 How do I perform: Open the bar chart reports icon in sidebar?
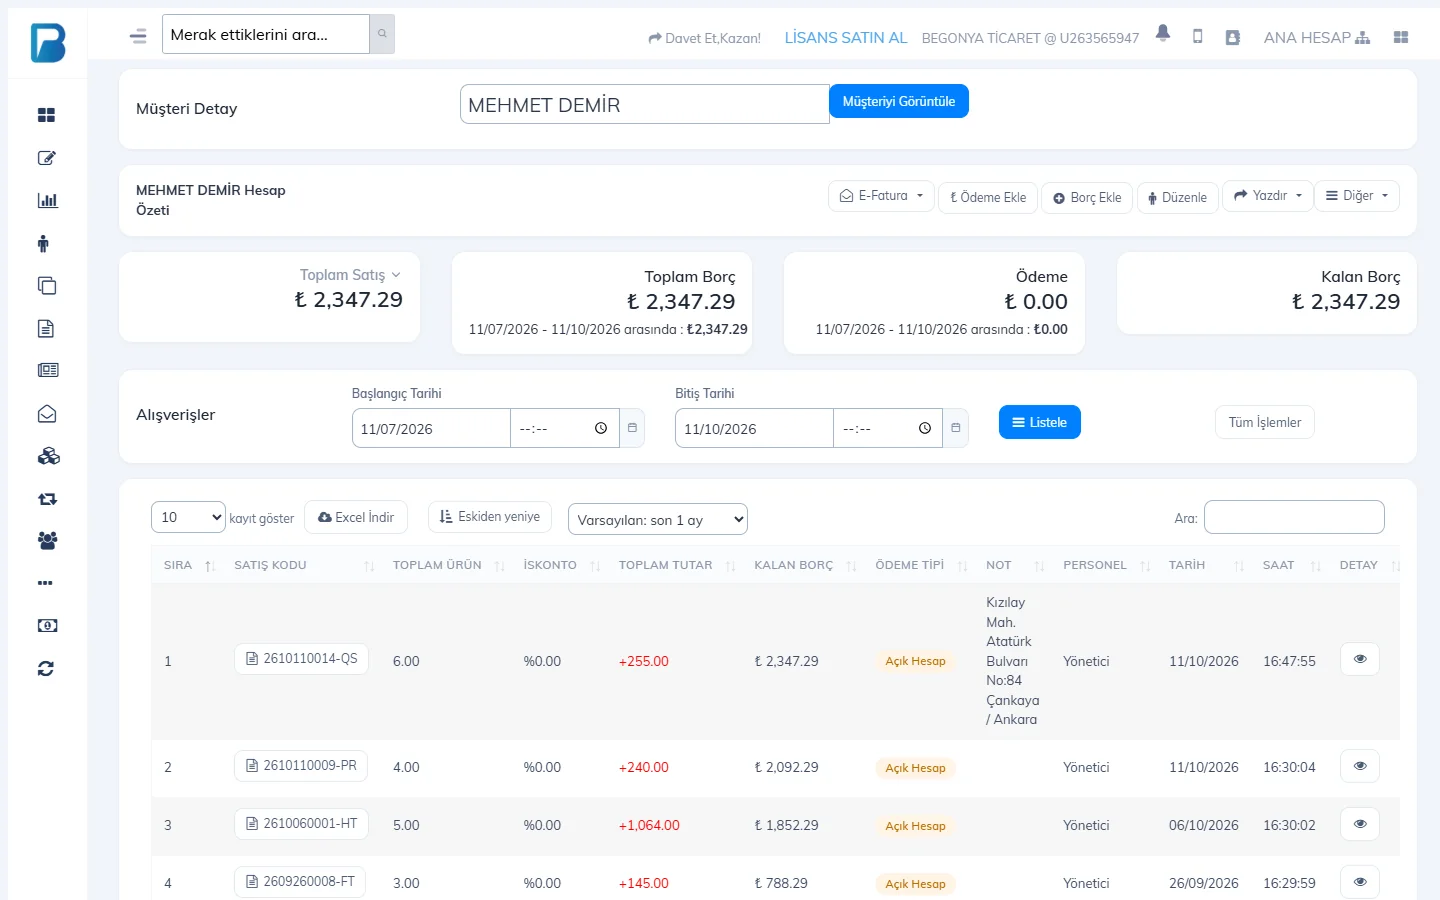[47, 200]
